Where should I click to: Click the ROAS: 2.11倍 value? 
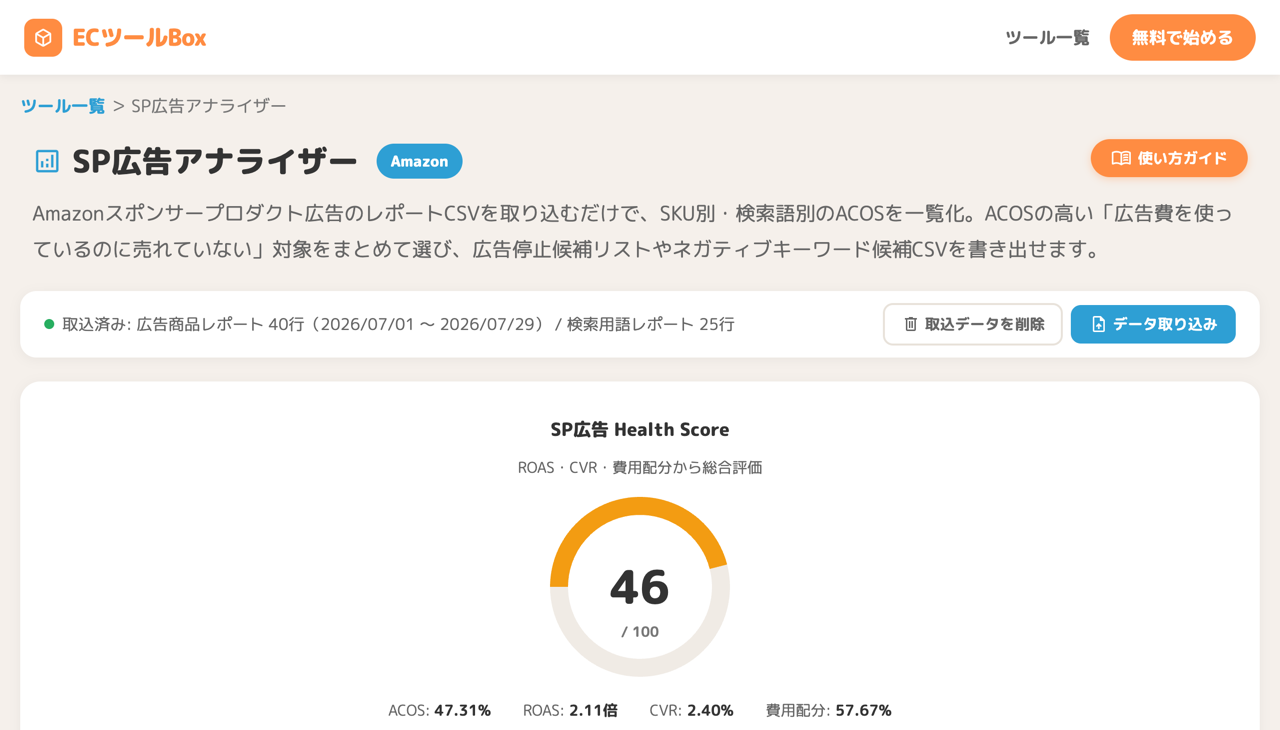click(570, 710)
